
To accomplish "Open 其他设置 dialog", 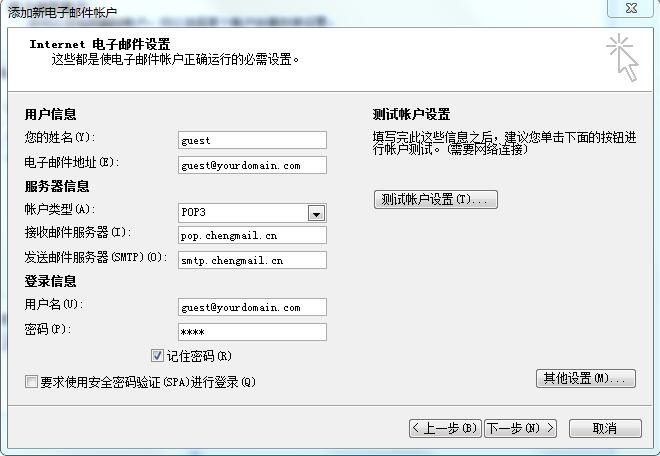I will tap(586, 378).
